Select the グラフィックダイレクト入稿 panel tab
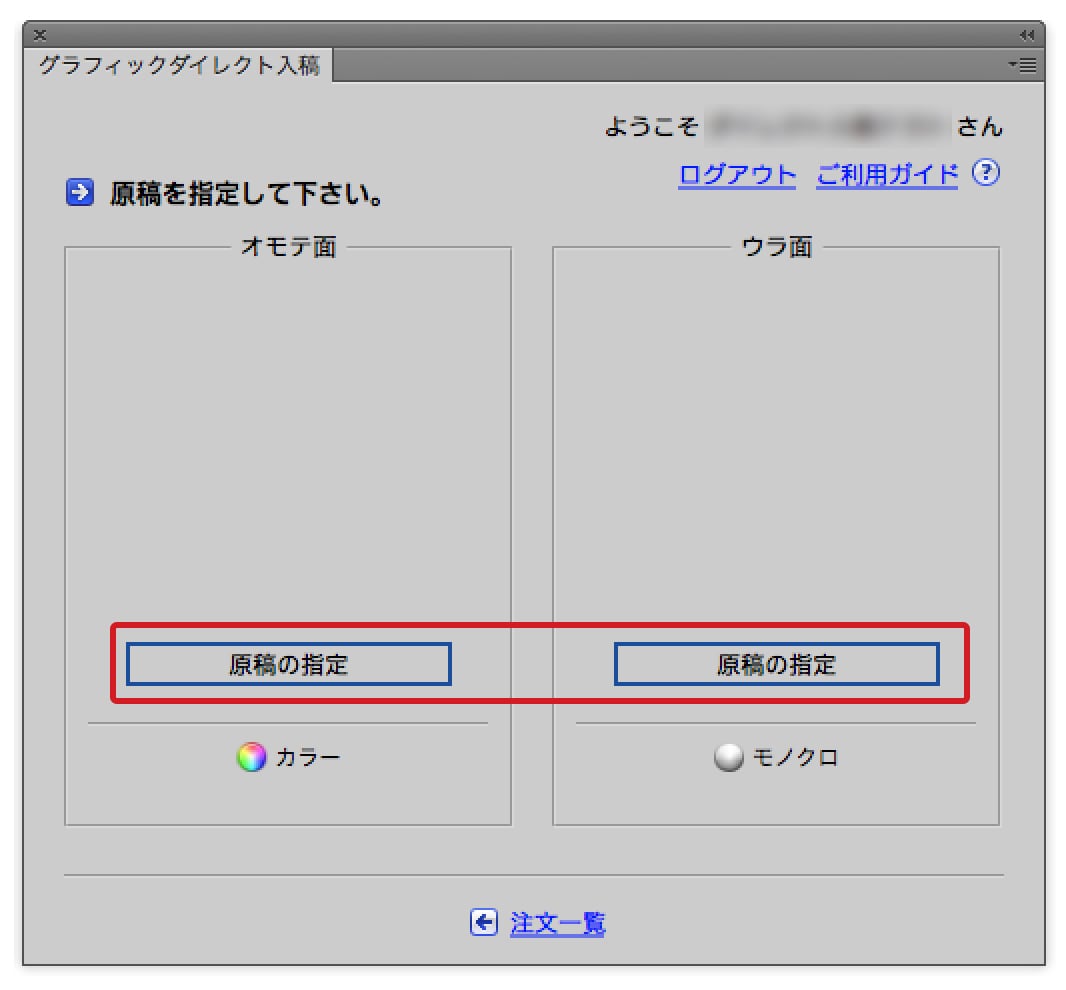The height and width of the screenshot is (990, 1066). pos(178,66)
